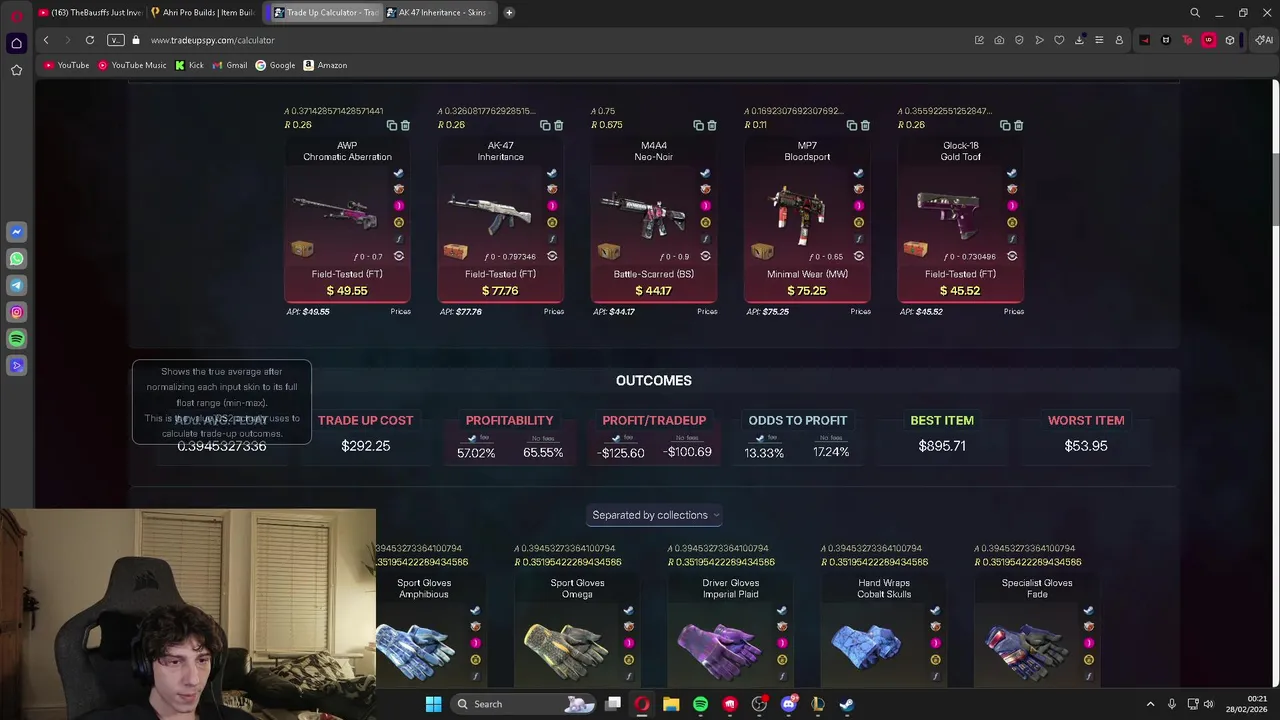The width and height of the screenshot is (1280, 720).
Task: Open Instagram in the Opera sidebar
Action: [16, 312]
